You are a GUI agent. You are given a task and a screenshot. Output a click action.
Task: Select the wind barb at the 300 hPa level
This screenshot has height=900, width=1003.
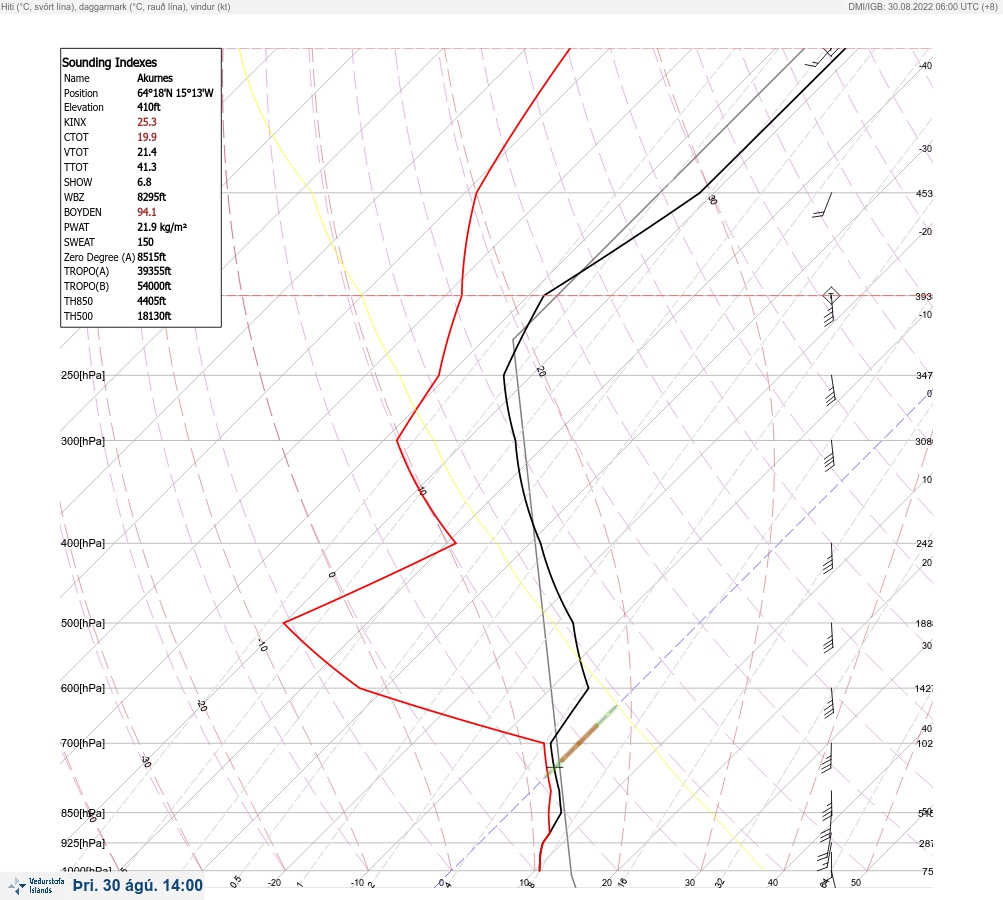[x=830, y=456]
